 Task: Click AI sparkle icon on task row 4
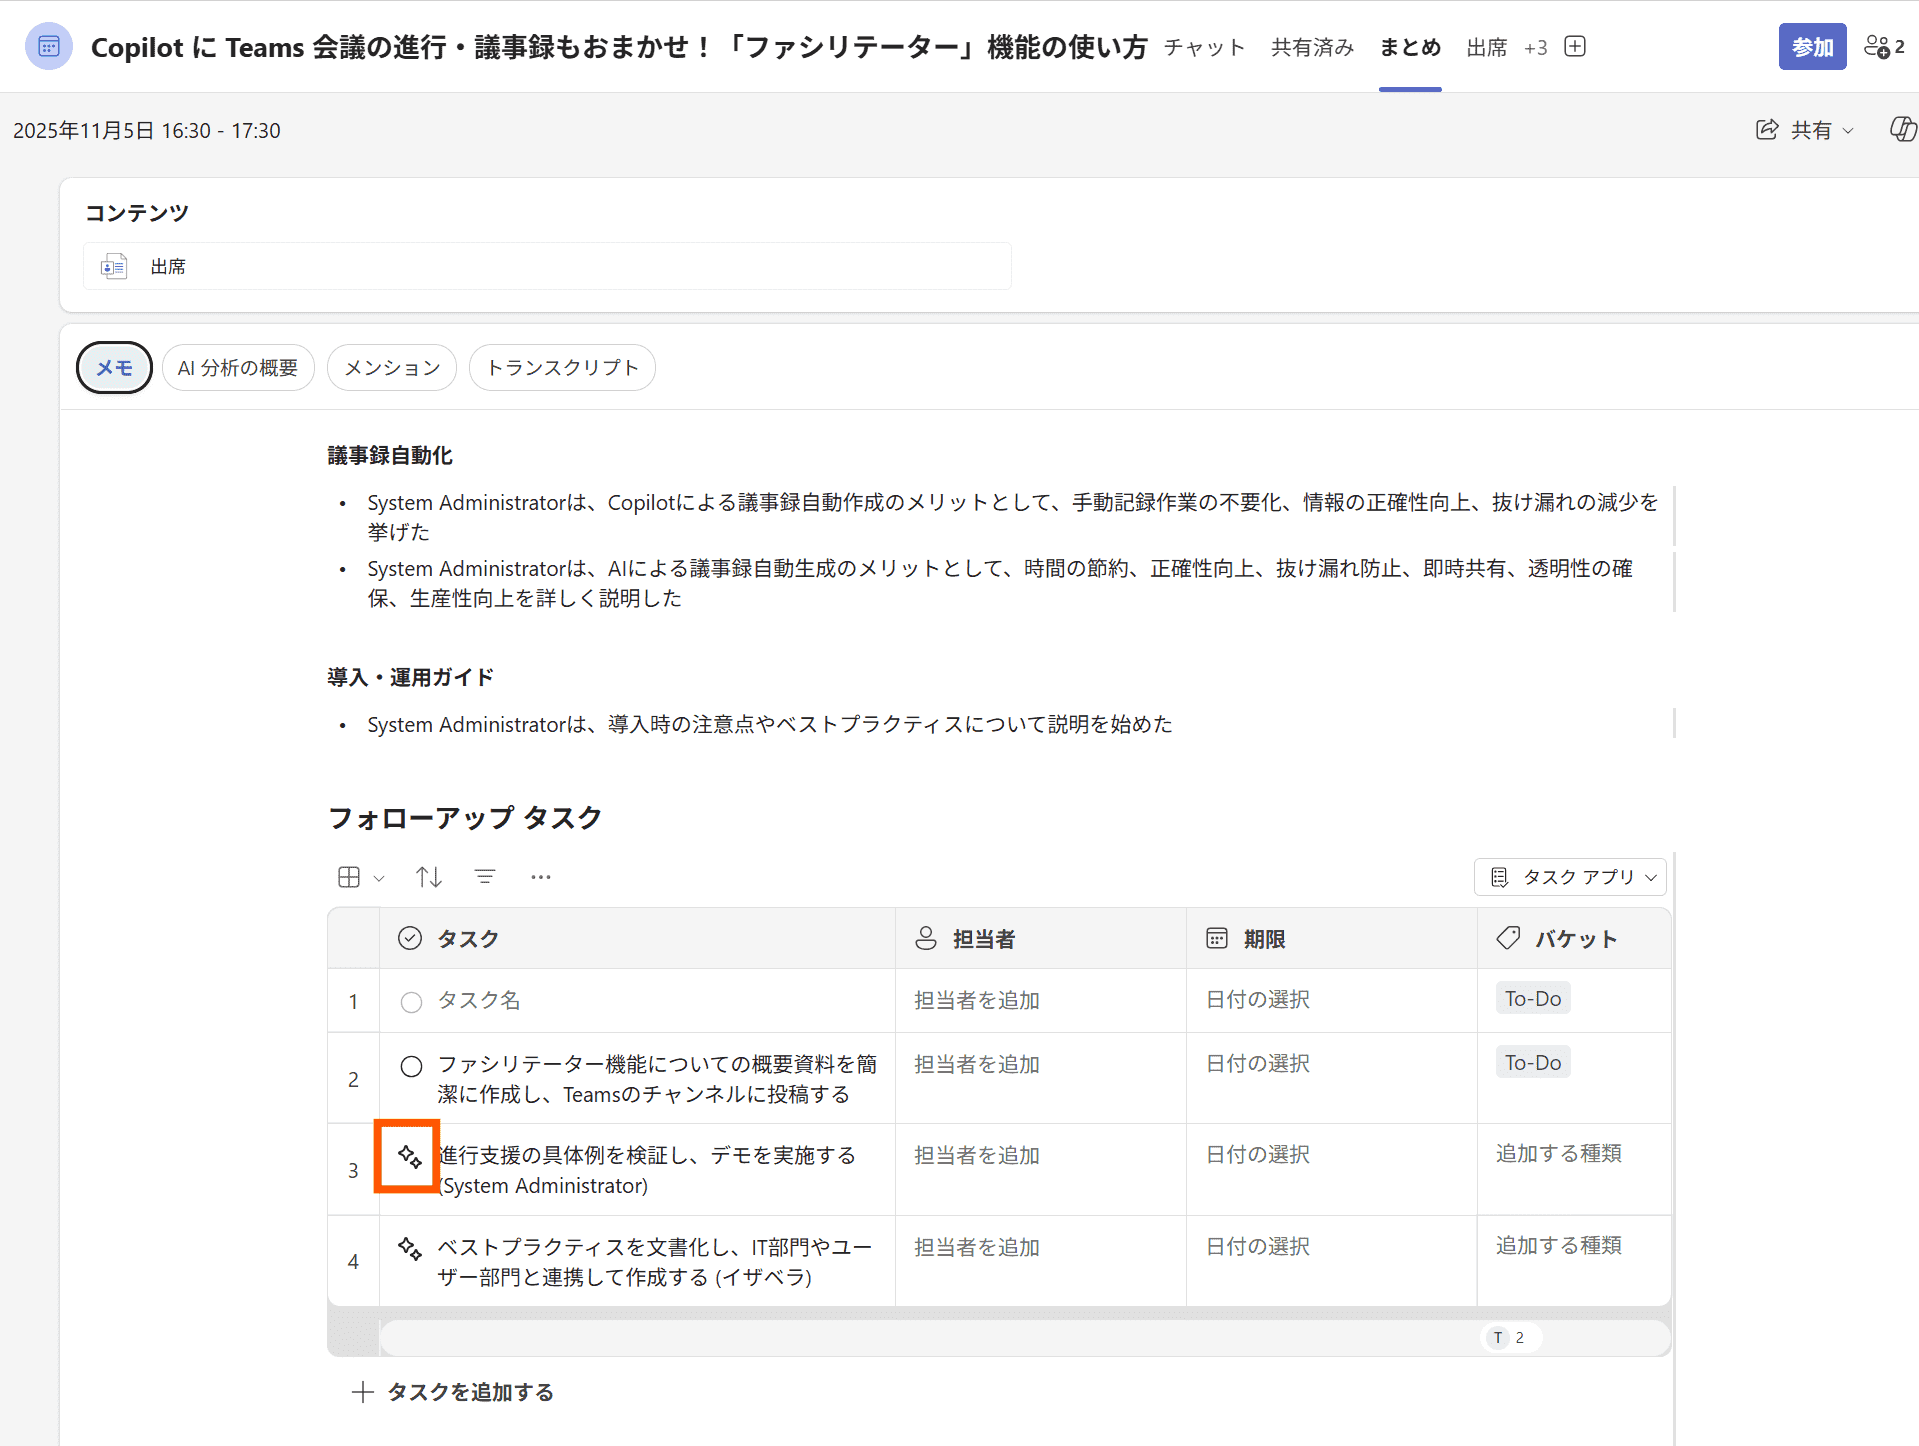tap(409, 1248)
